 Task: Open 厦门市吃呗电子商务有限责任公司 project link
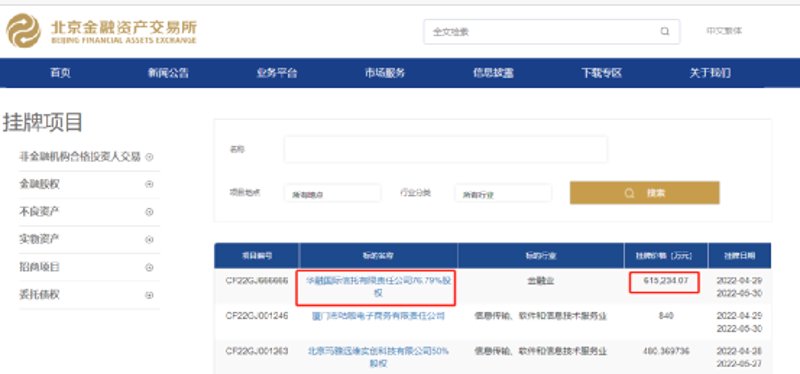click(378, 316)
